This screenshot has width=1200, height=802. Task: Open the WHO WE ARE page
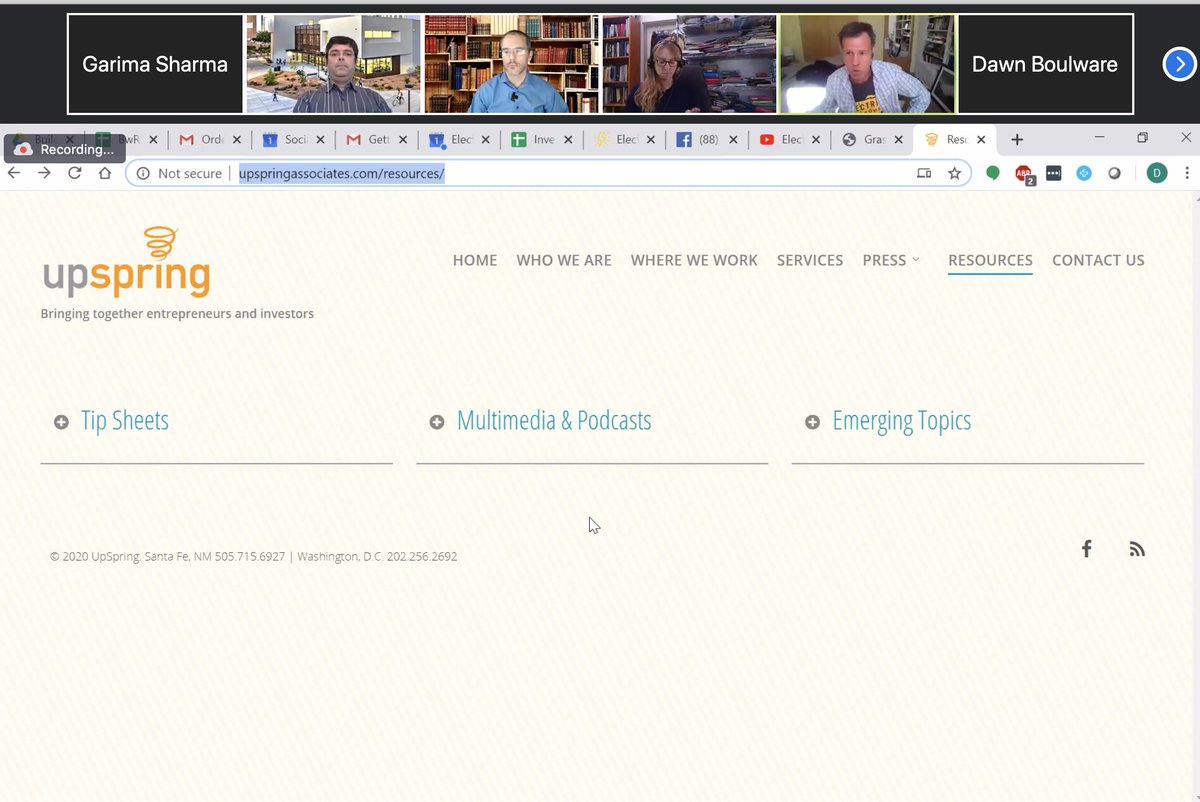564,260
